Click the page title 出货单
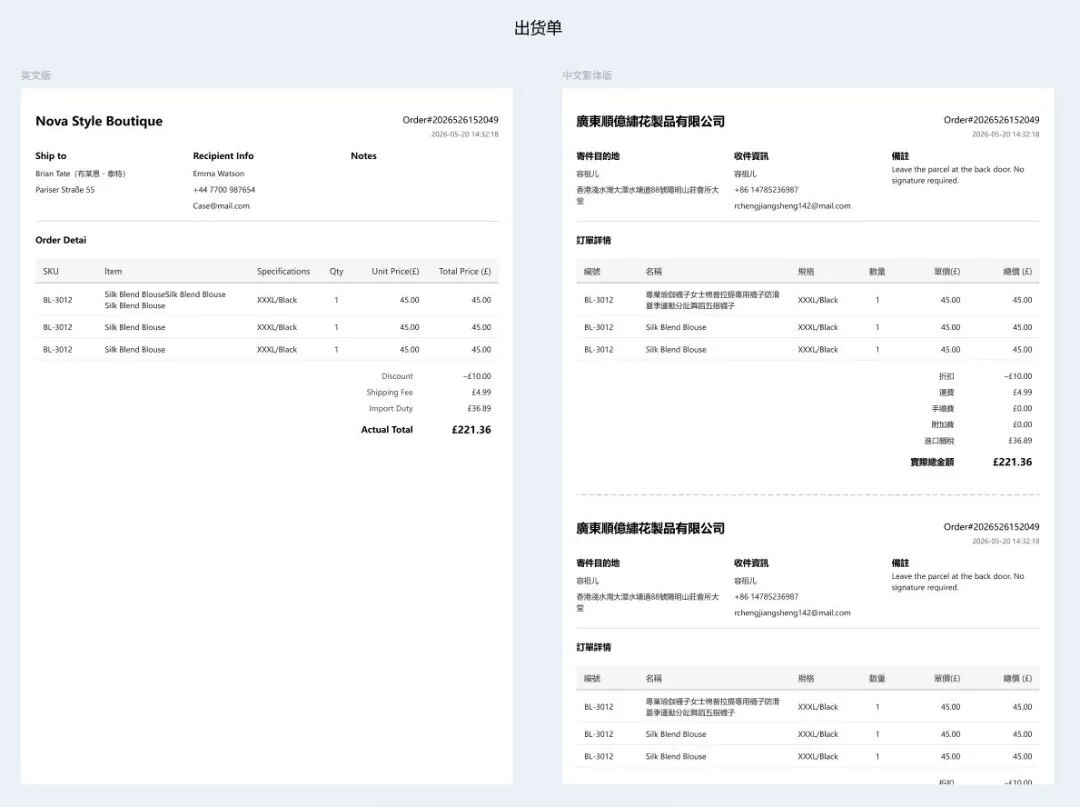This screenshot has height=807, width=1080. point(538,28)
